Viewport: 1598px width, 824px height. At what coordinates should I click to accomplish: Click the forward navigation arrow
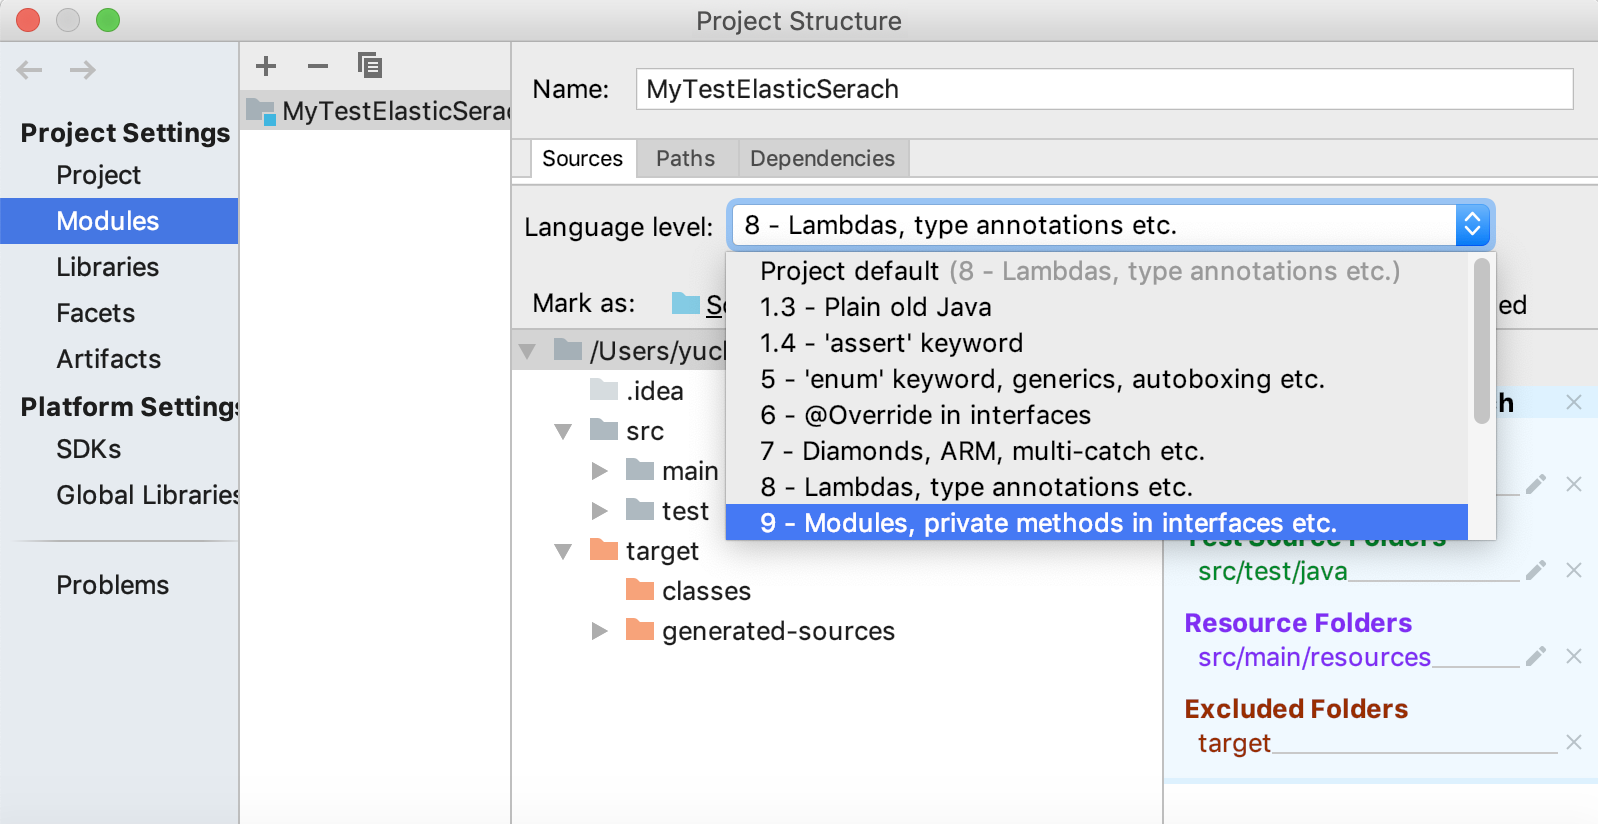click(83, 70)
